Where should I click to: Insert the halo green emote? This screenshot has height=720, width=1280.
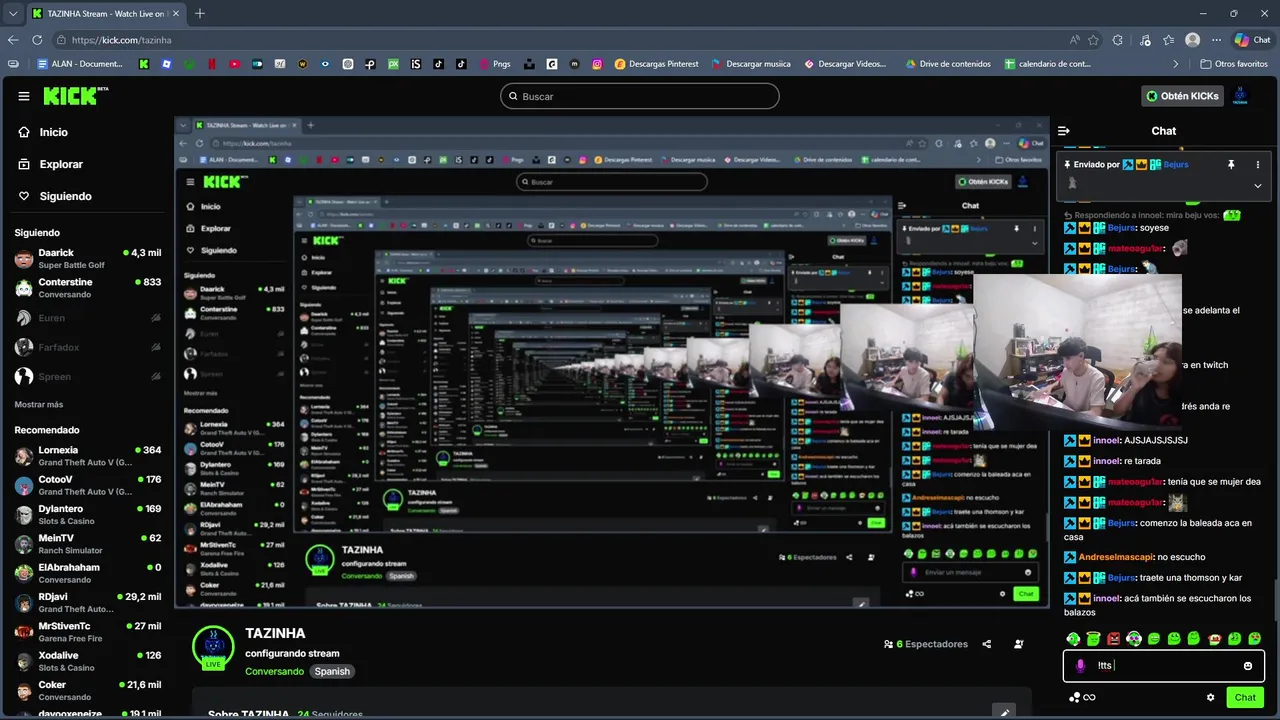click(x=1094, y=639)
